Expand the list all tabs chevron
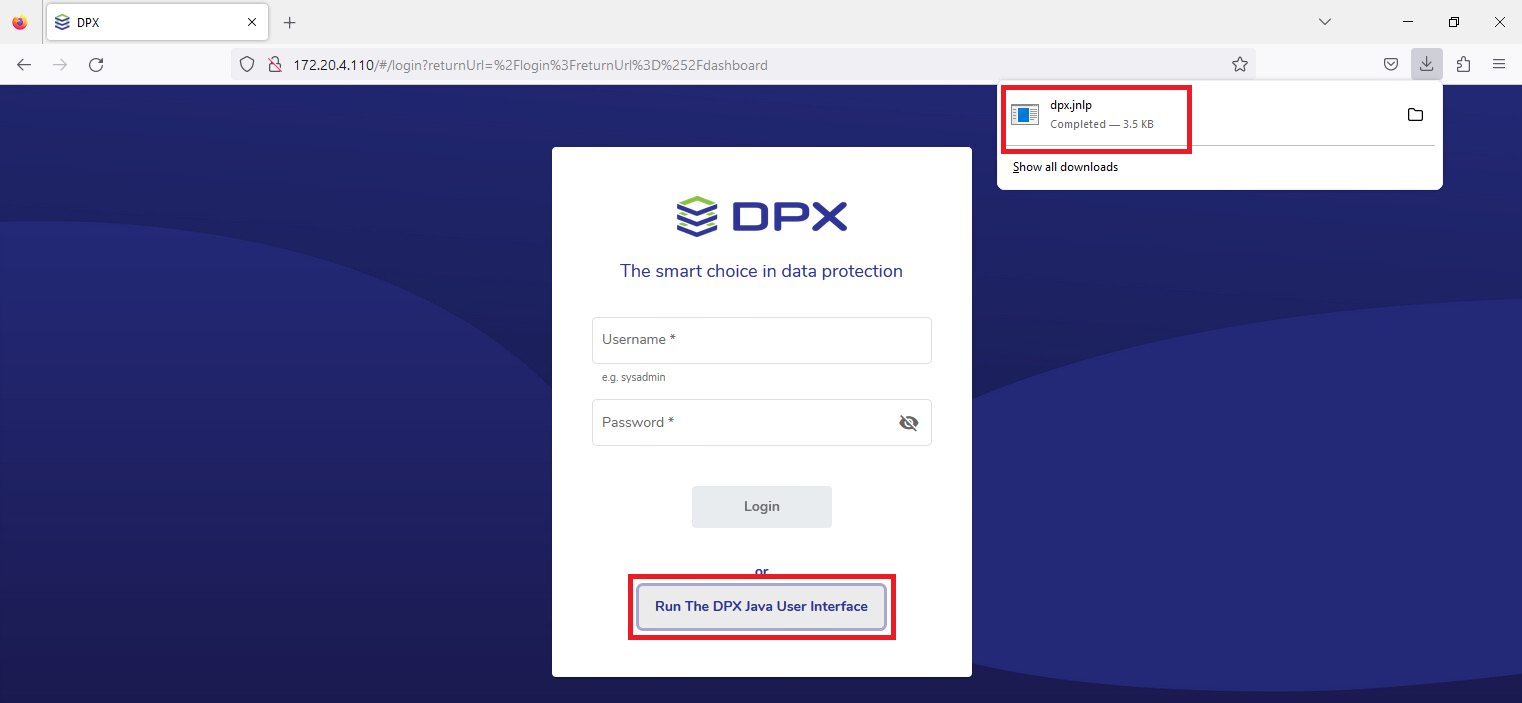 (x=1325, y=22)
